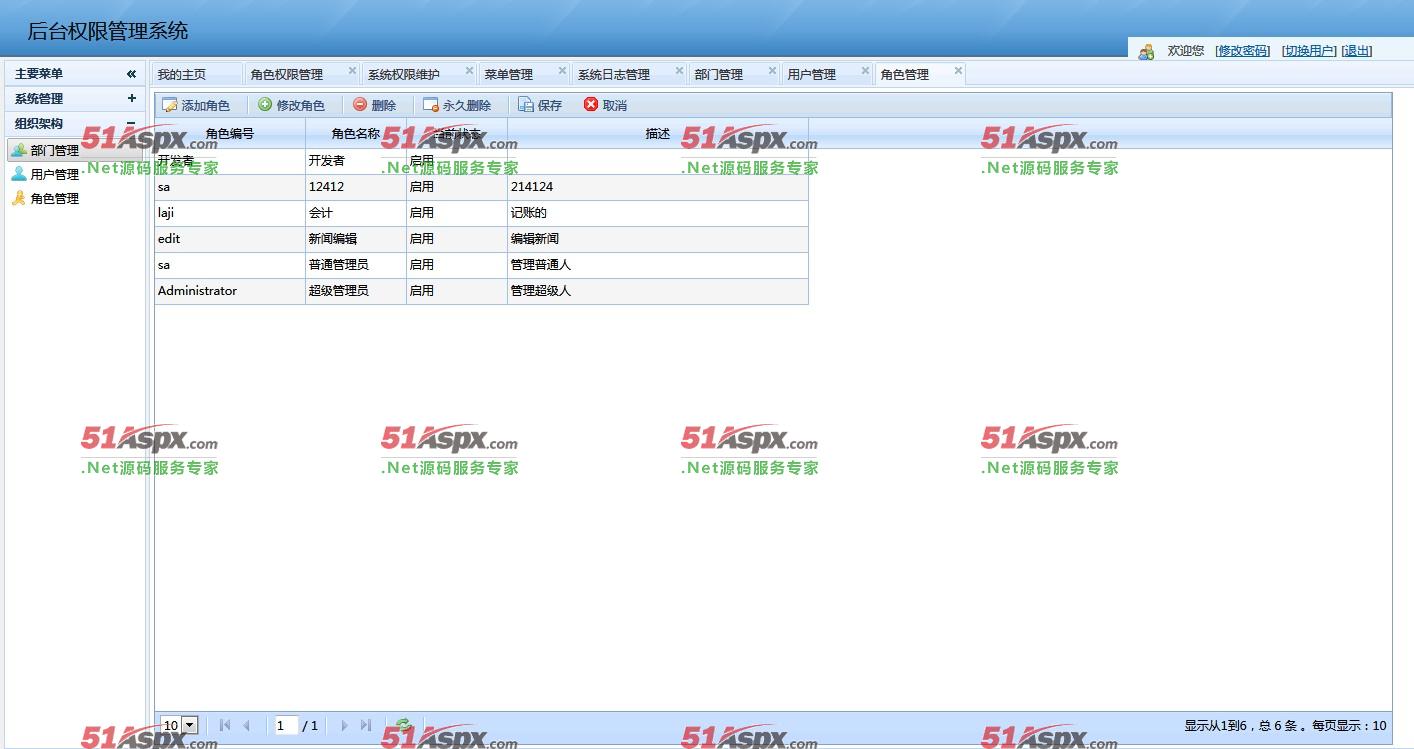Screen dimensions: 1414x749
Task: Click the 永久删除 permanent delete icon
Action: point(431,105)
